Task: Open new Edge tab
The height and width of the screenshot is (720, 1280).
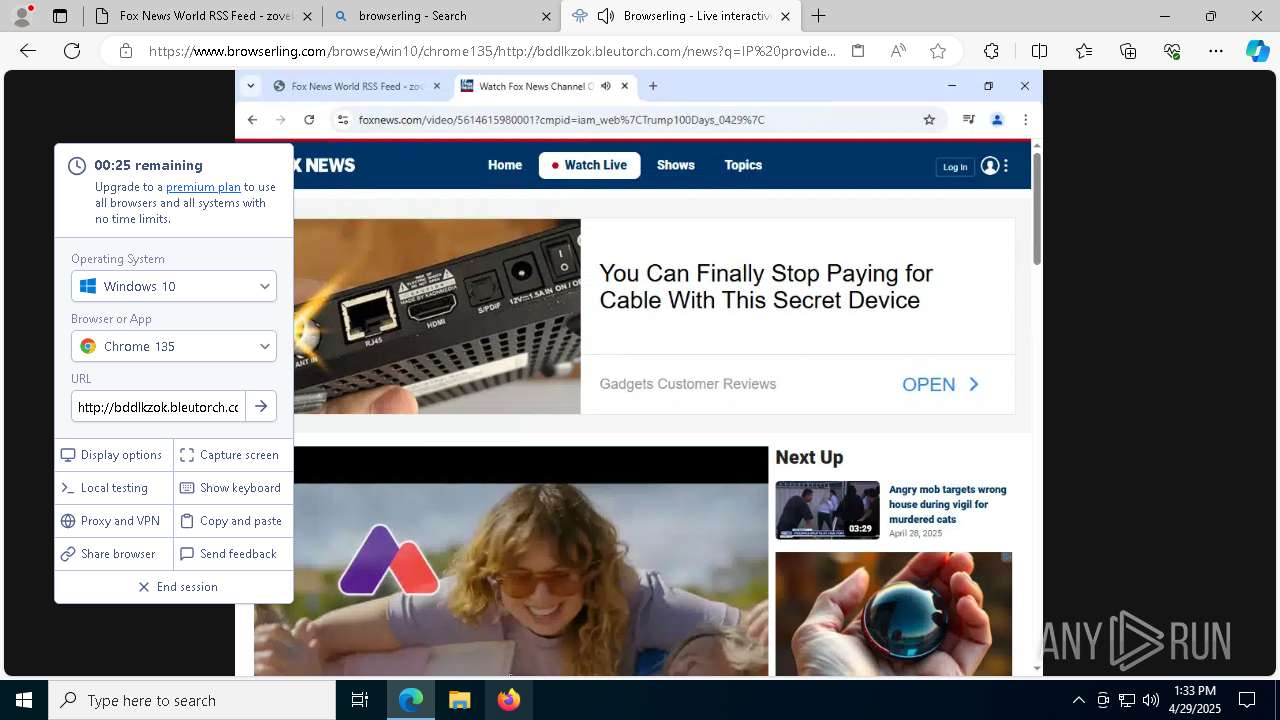Action: pos(818,16)
